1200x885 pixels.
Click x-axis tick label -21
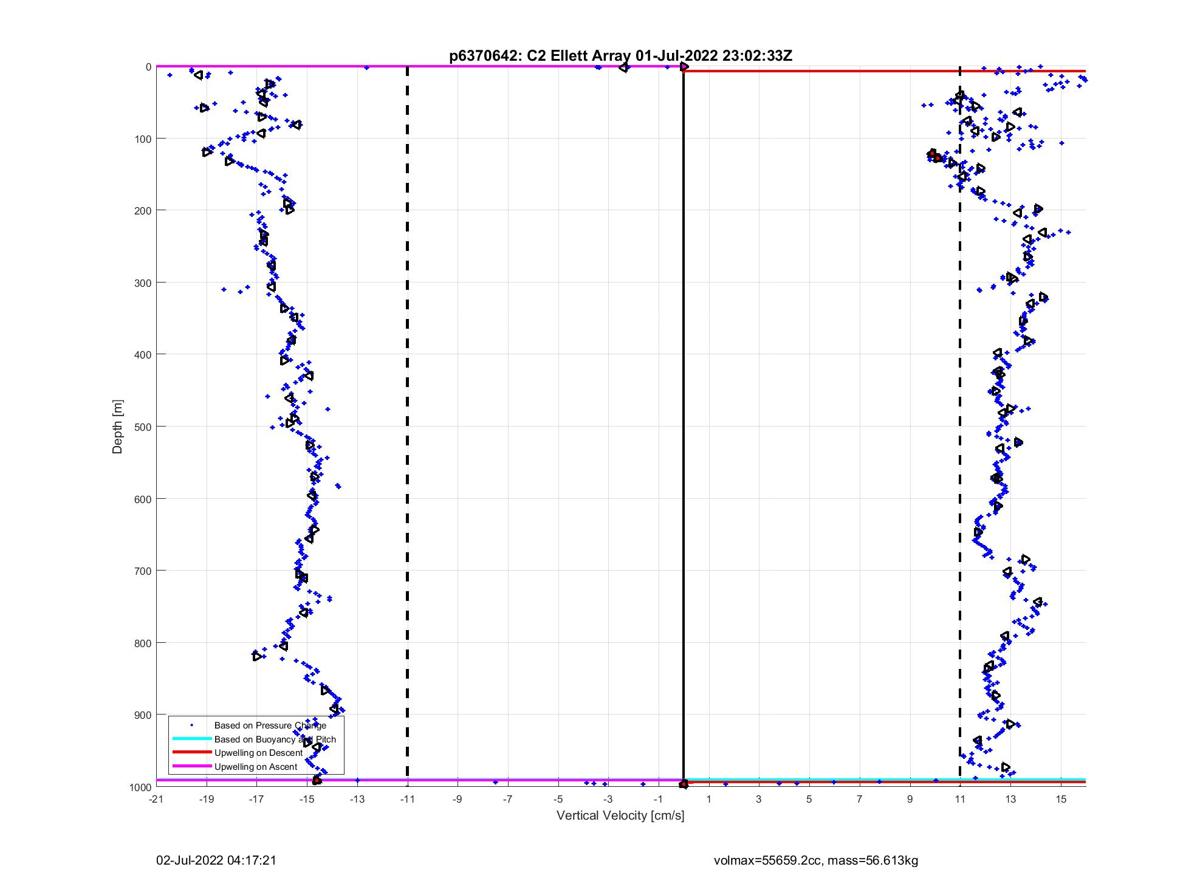[x=155, y=799]
